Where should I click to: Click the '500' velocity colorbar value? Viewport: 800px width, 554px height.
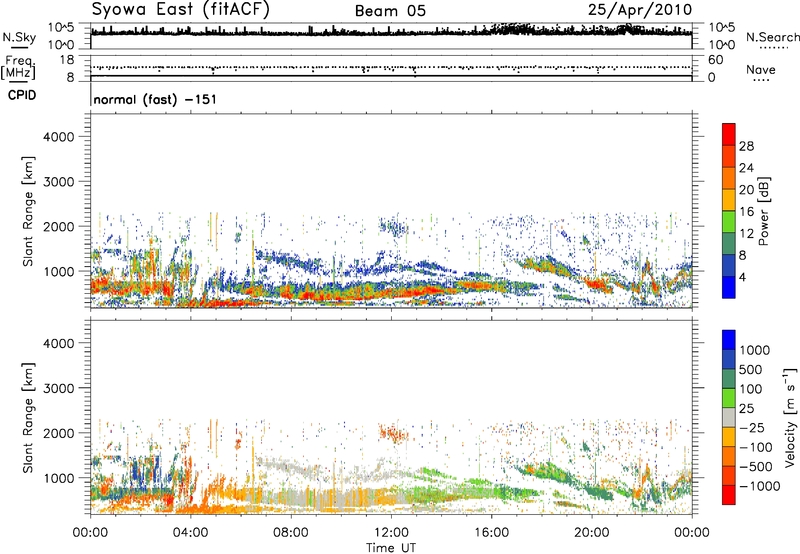[x=751, y=370]
